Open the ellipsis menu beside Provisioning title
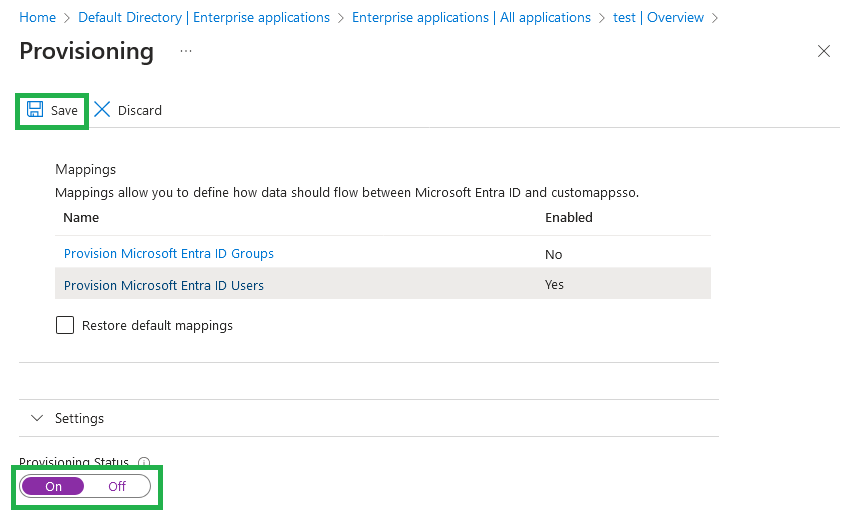This screenshot has width=842, height=528. (186, 51)
